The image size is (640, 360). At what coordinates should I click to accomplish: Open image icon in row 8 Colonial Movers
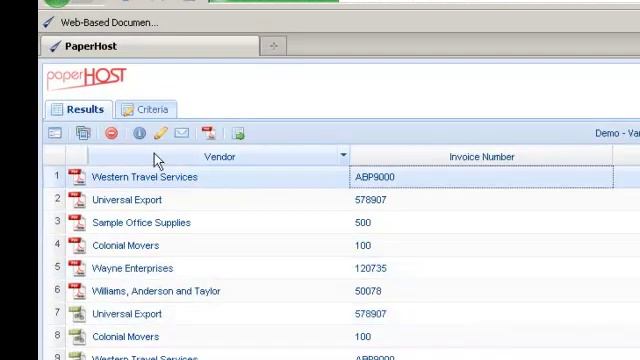click(x=77, y=337)
